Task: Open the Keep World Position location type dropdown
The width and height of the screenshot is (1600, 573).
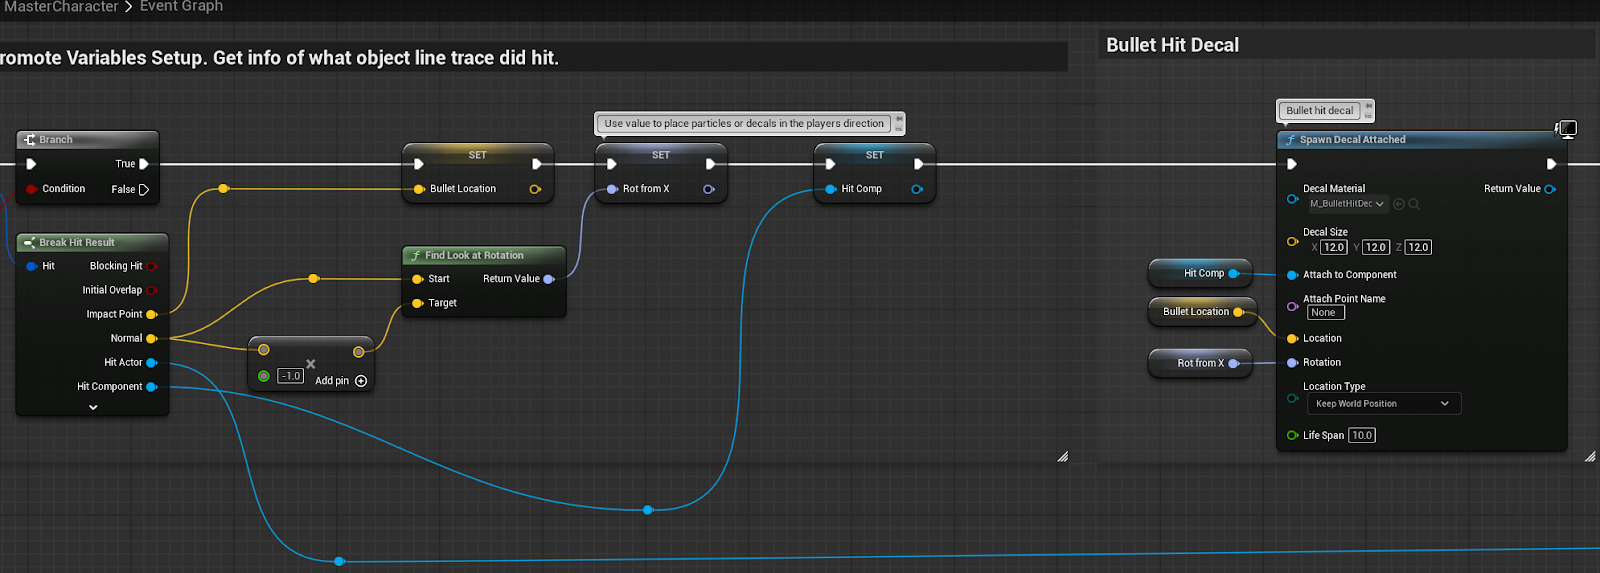Action: point(1384,404)
